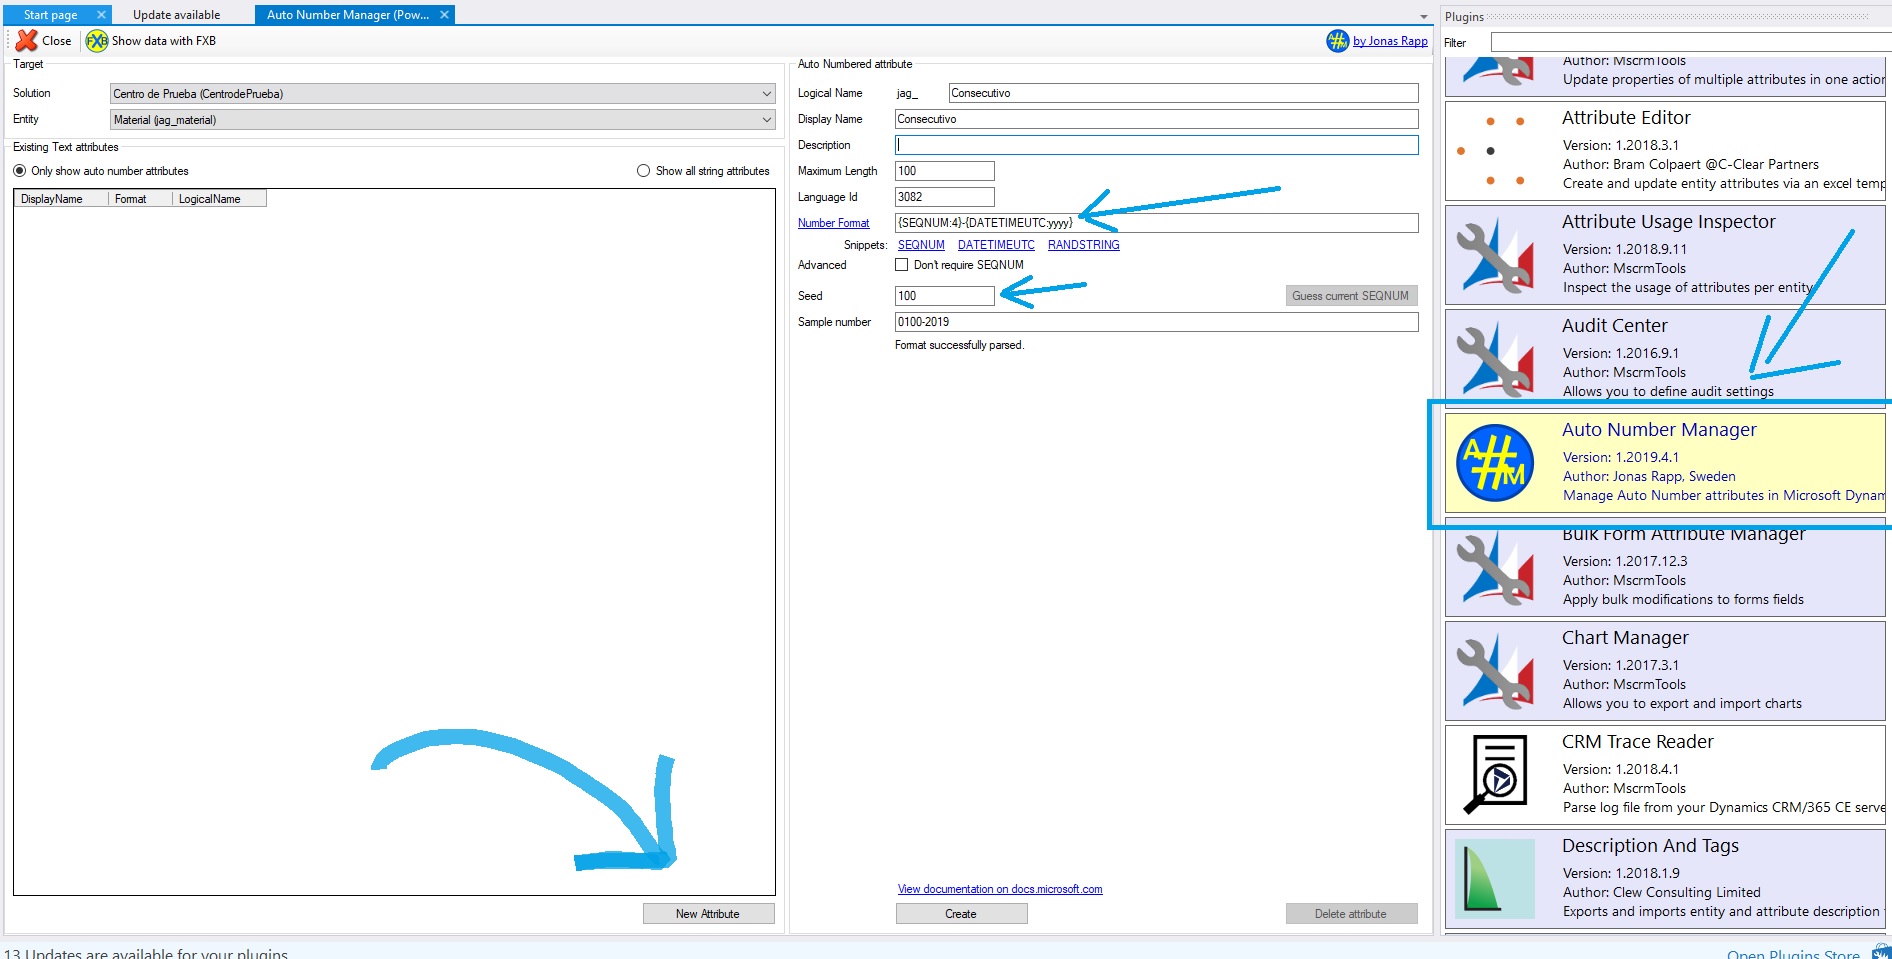
Task: Select the CRM Trace Reader title
Action: coord(1638,742)
